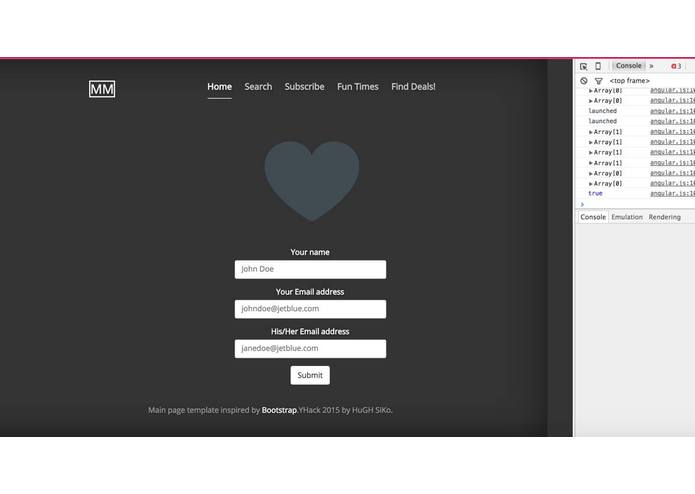The height and width of the screenshot is (494, 695).
Task: Focus the Your name input field
Action: point(310,269)
